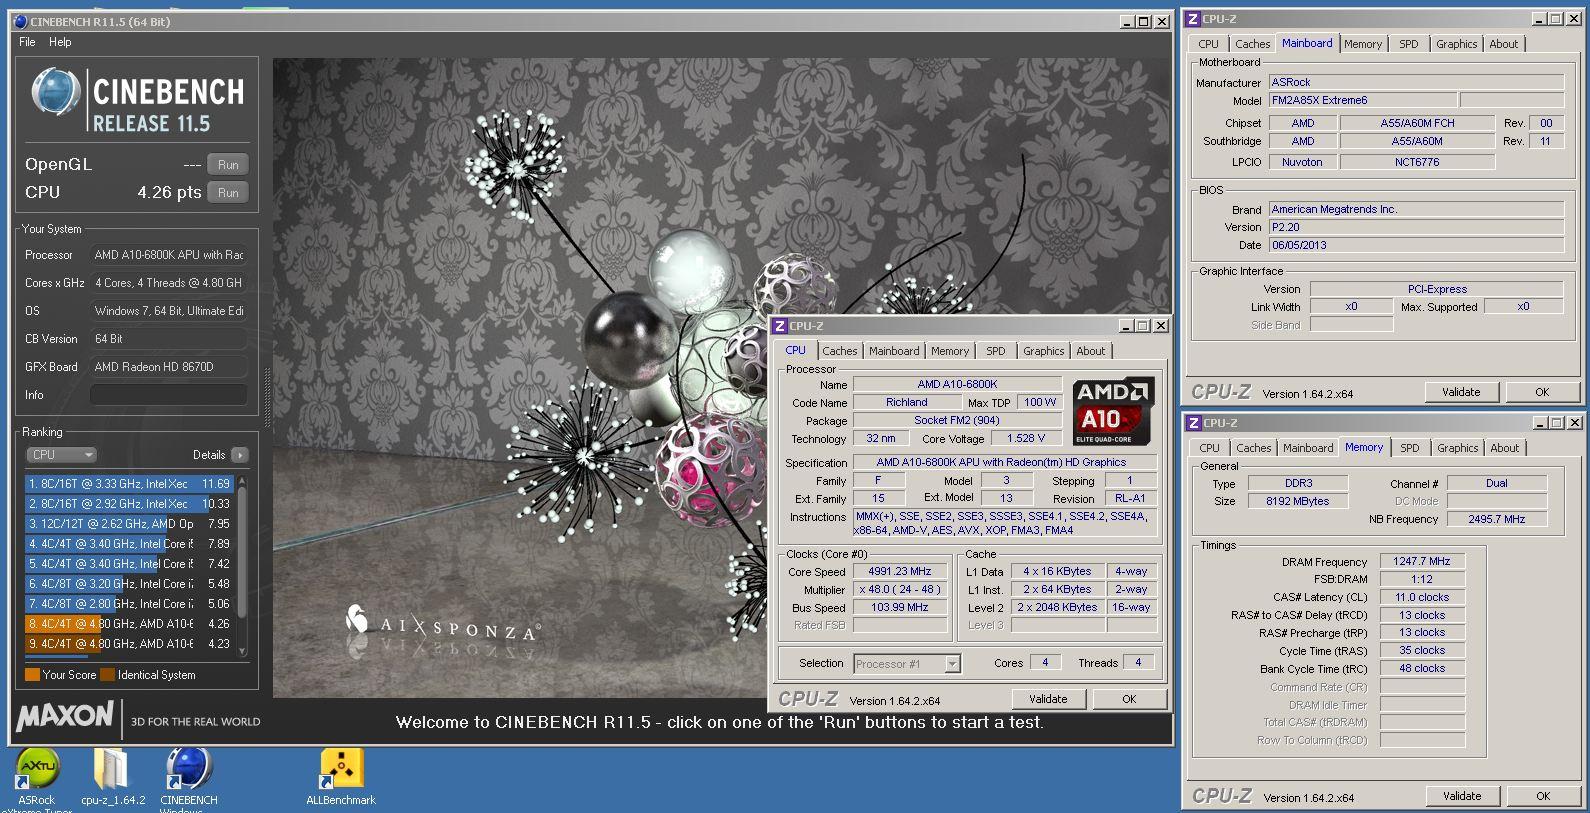The width and height of the screenshot is (1590, 813).
Task: Open the Help menu in Cinebench
Action: coord(60,42)
